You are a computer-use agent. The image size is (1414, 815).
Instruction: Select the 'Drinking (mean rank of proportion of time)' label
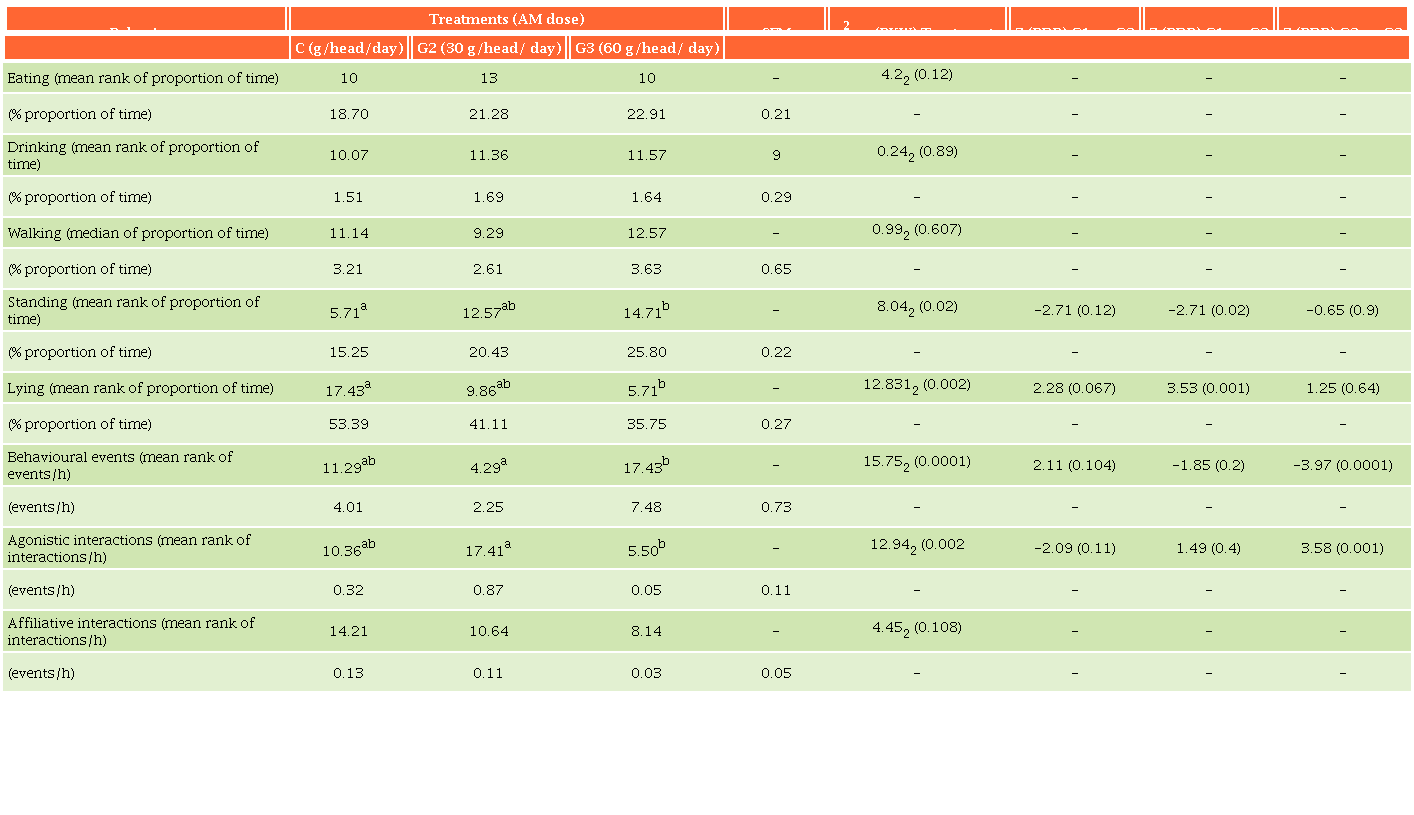coord(133,155)
